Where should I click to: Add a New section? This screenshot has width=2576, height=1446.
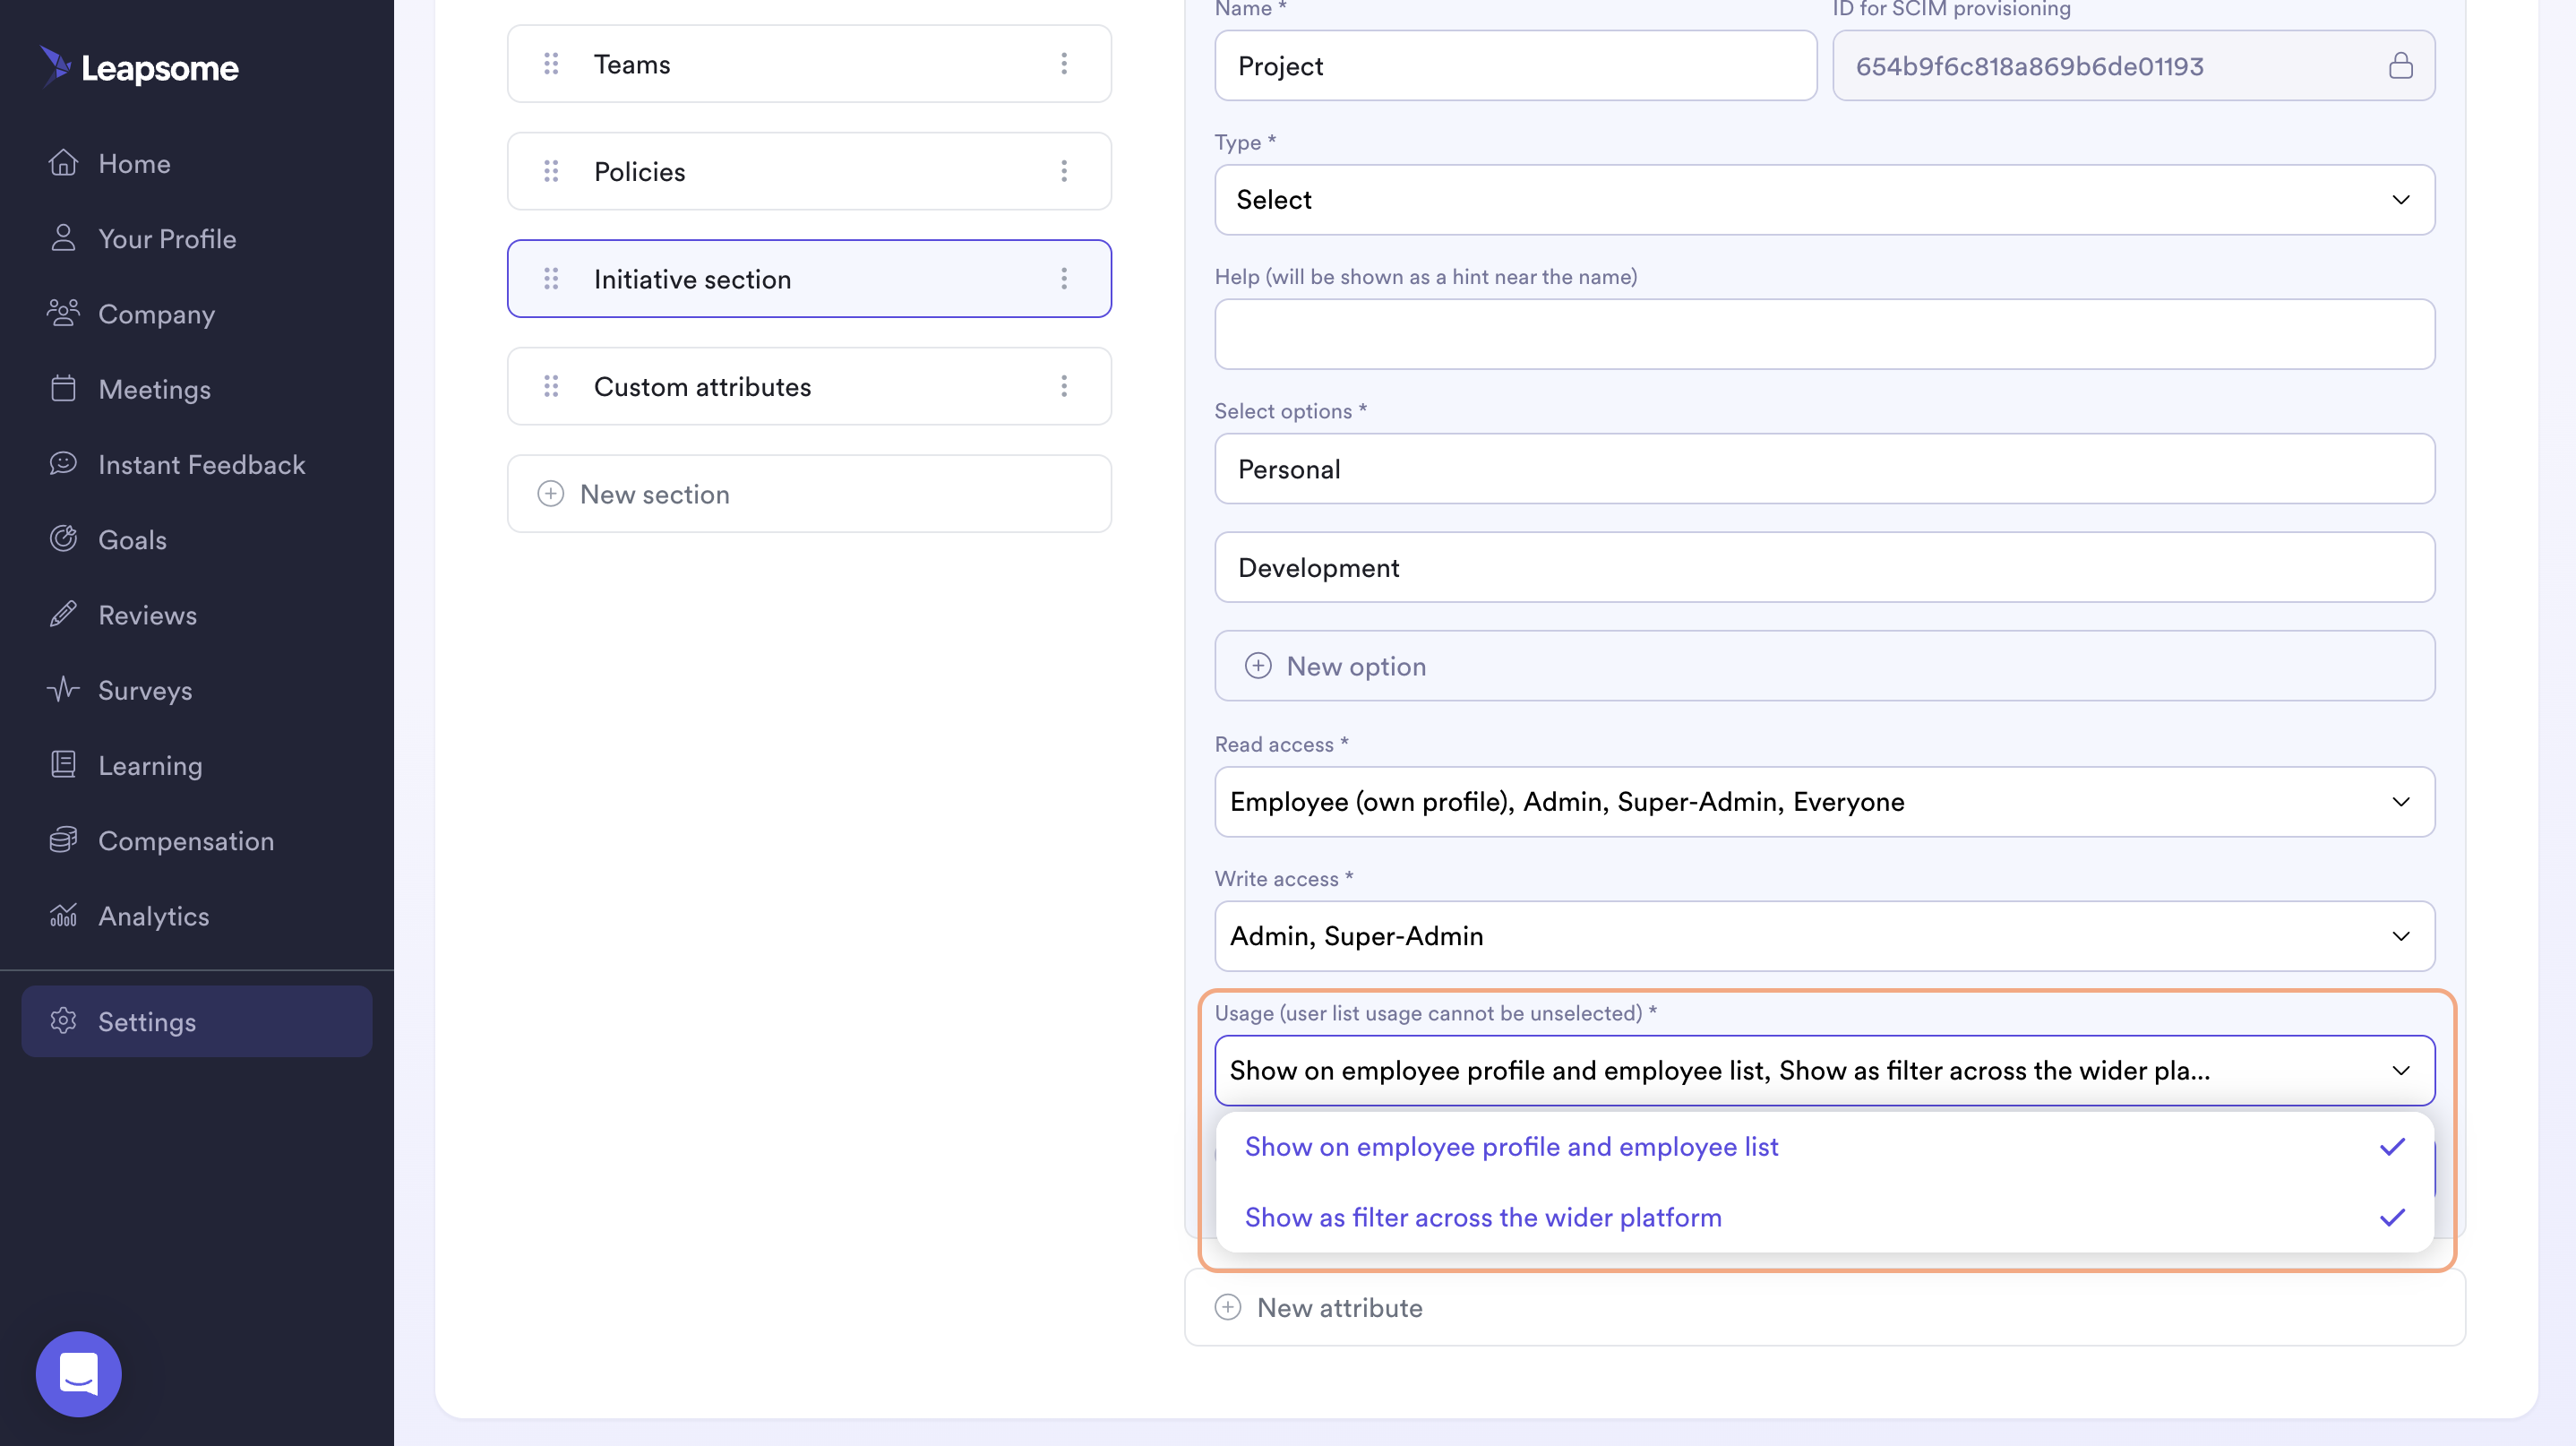[x=809, y=493]
